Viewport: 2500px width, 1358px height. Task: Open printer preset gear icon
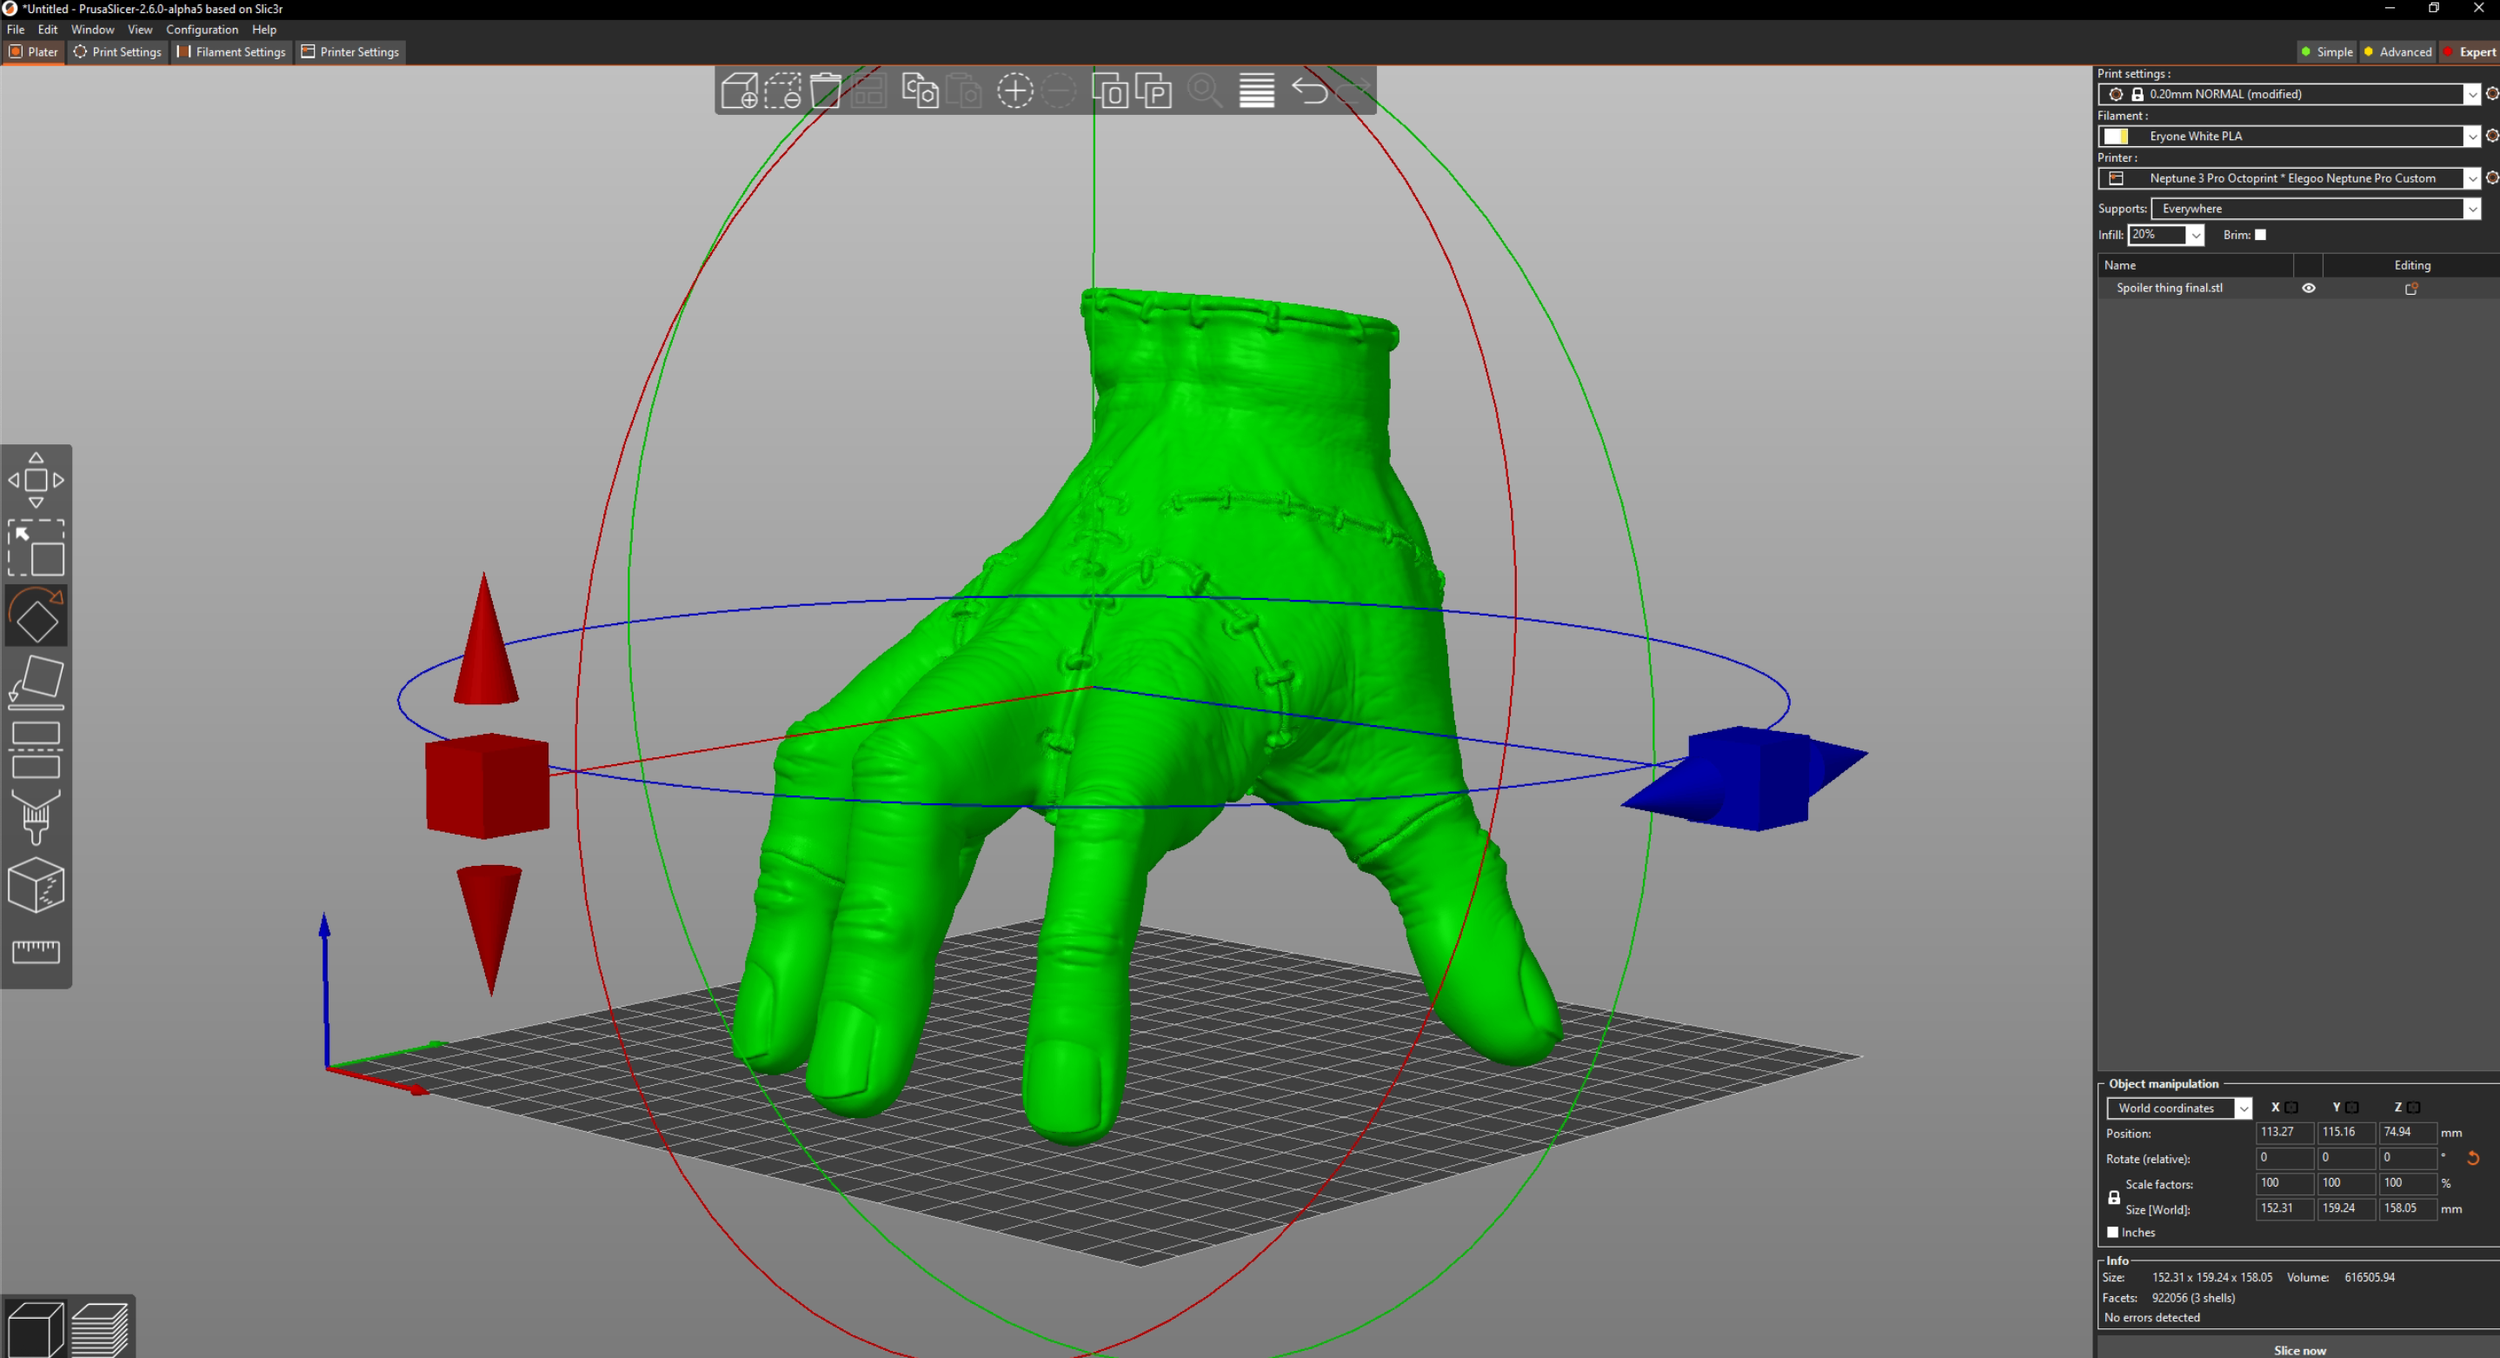2491,178
